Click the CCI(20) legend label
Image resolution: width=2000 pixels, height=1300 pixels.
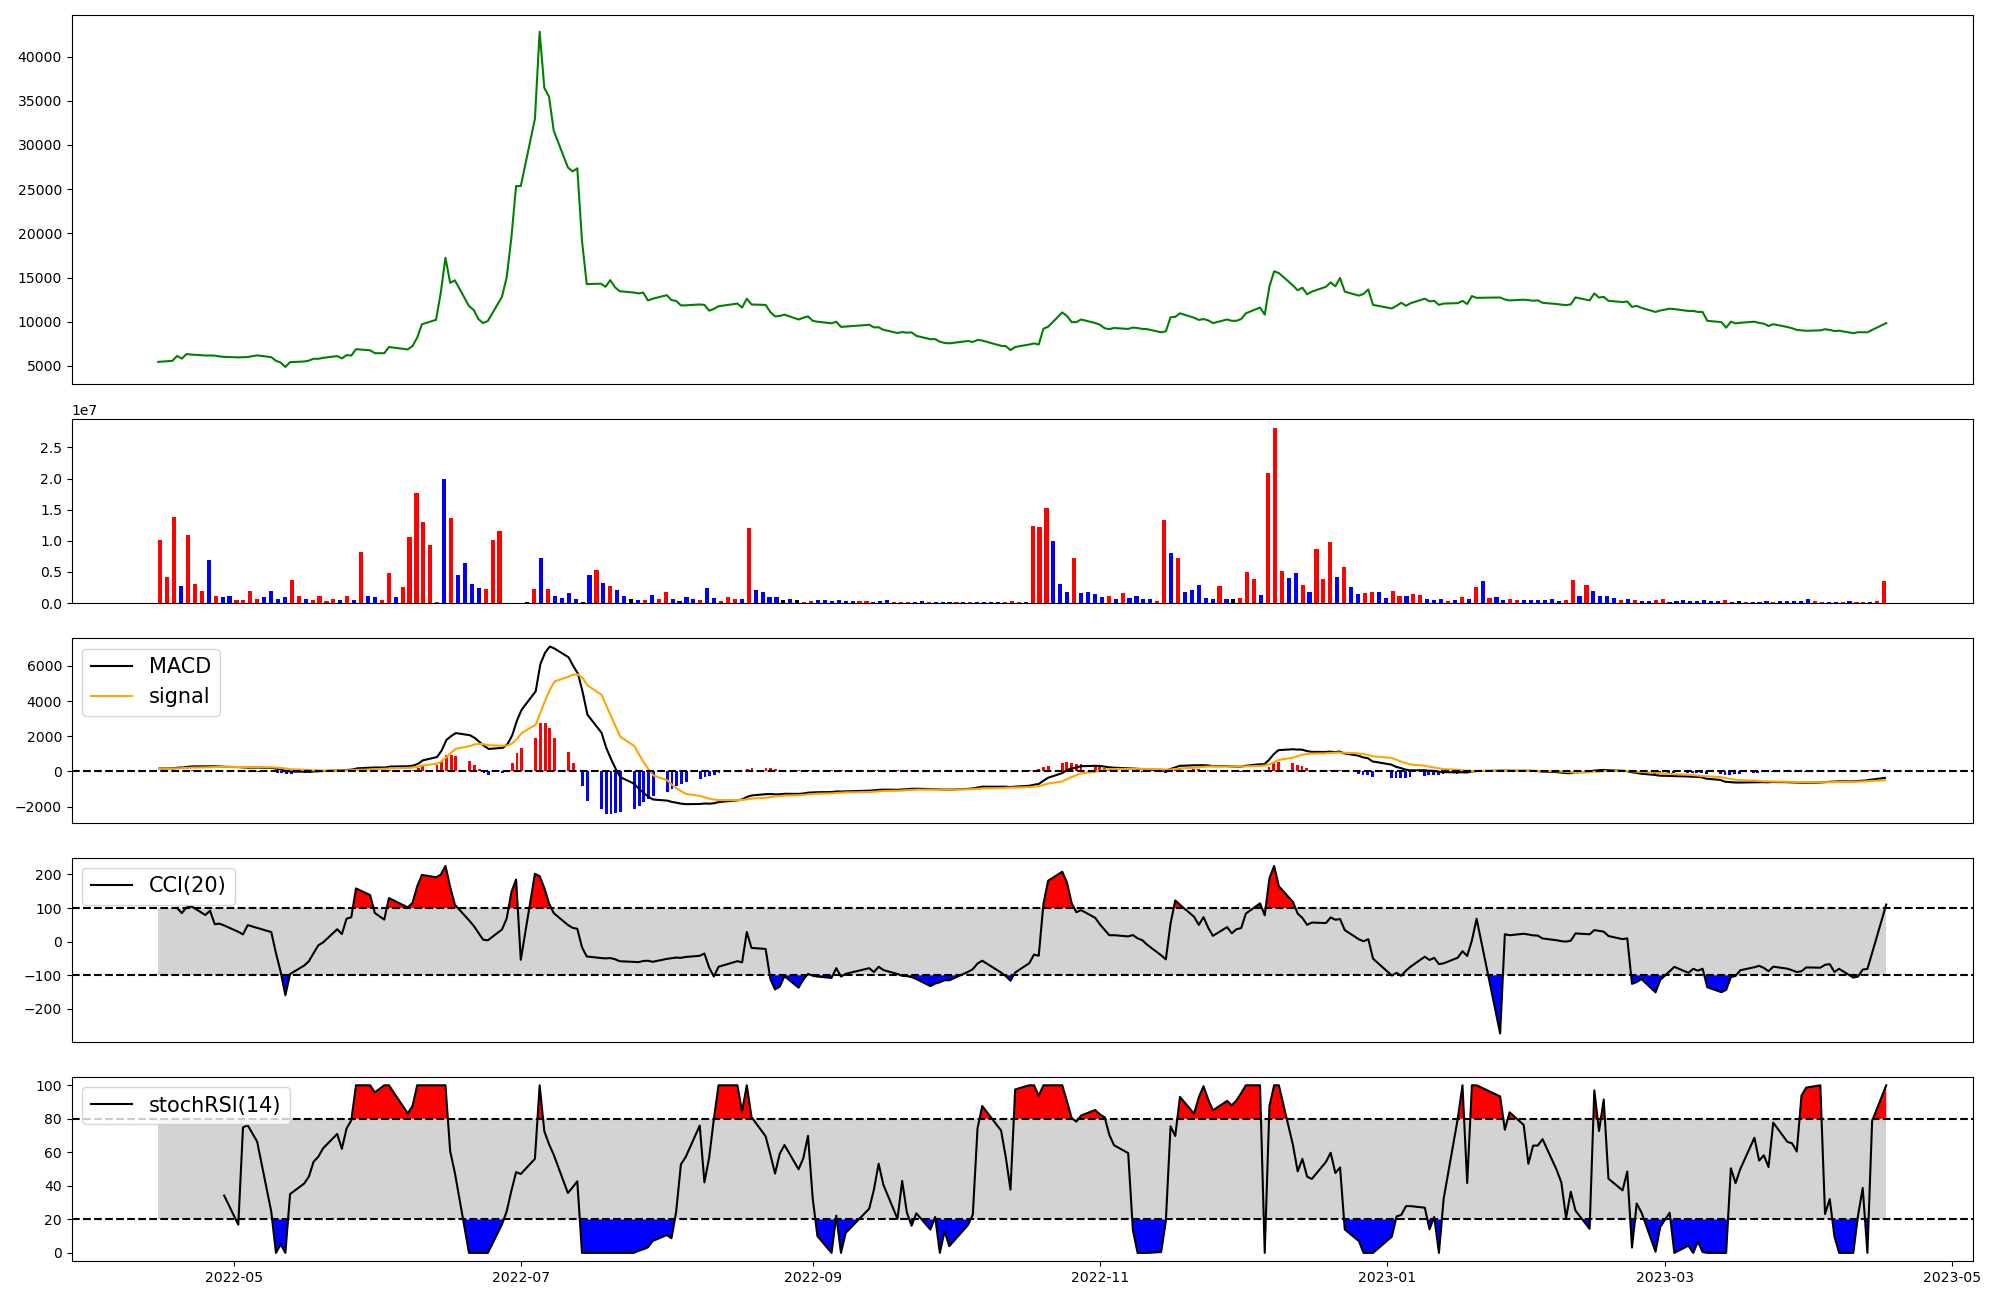point(187,885)
